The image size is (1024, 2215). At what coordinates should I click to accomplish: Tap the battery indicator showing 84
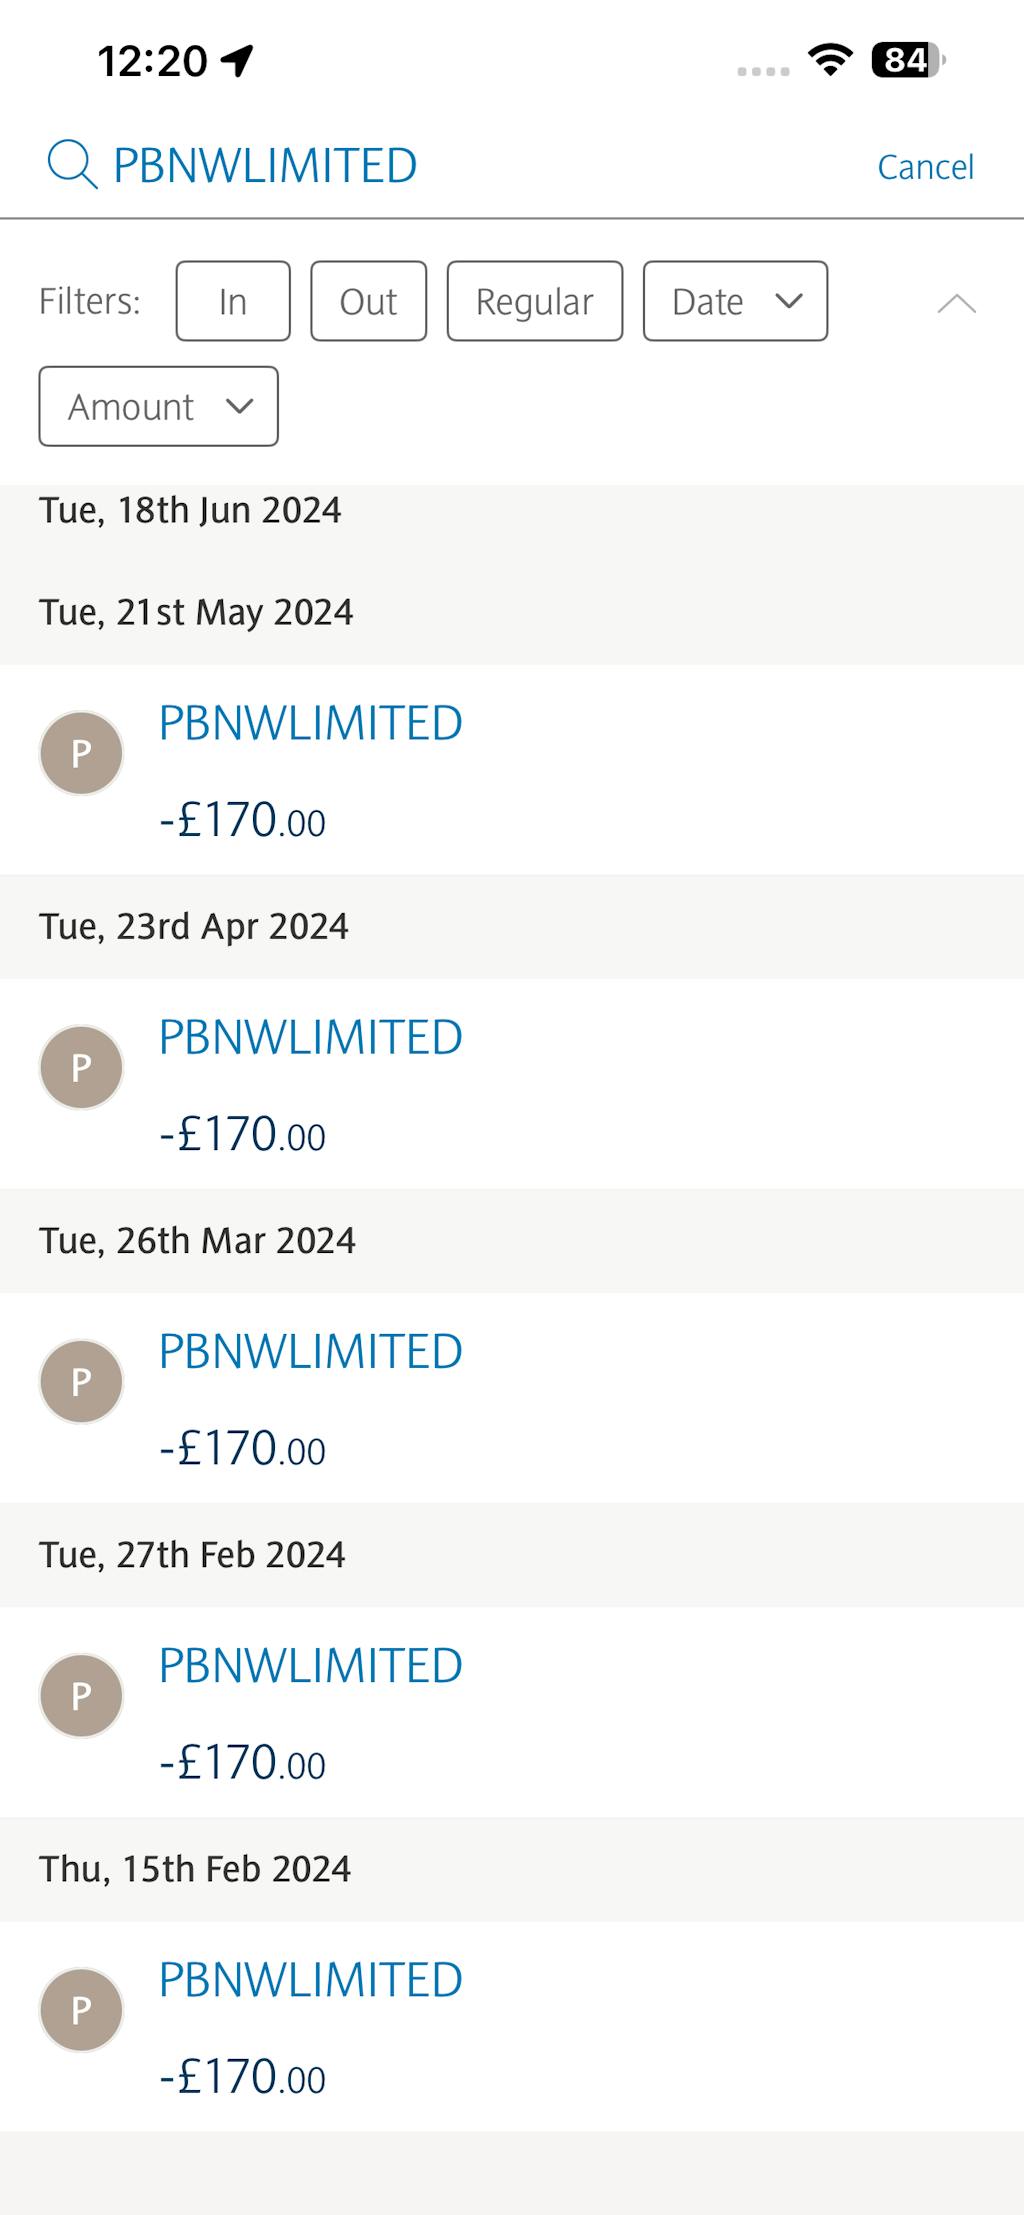907,60
